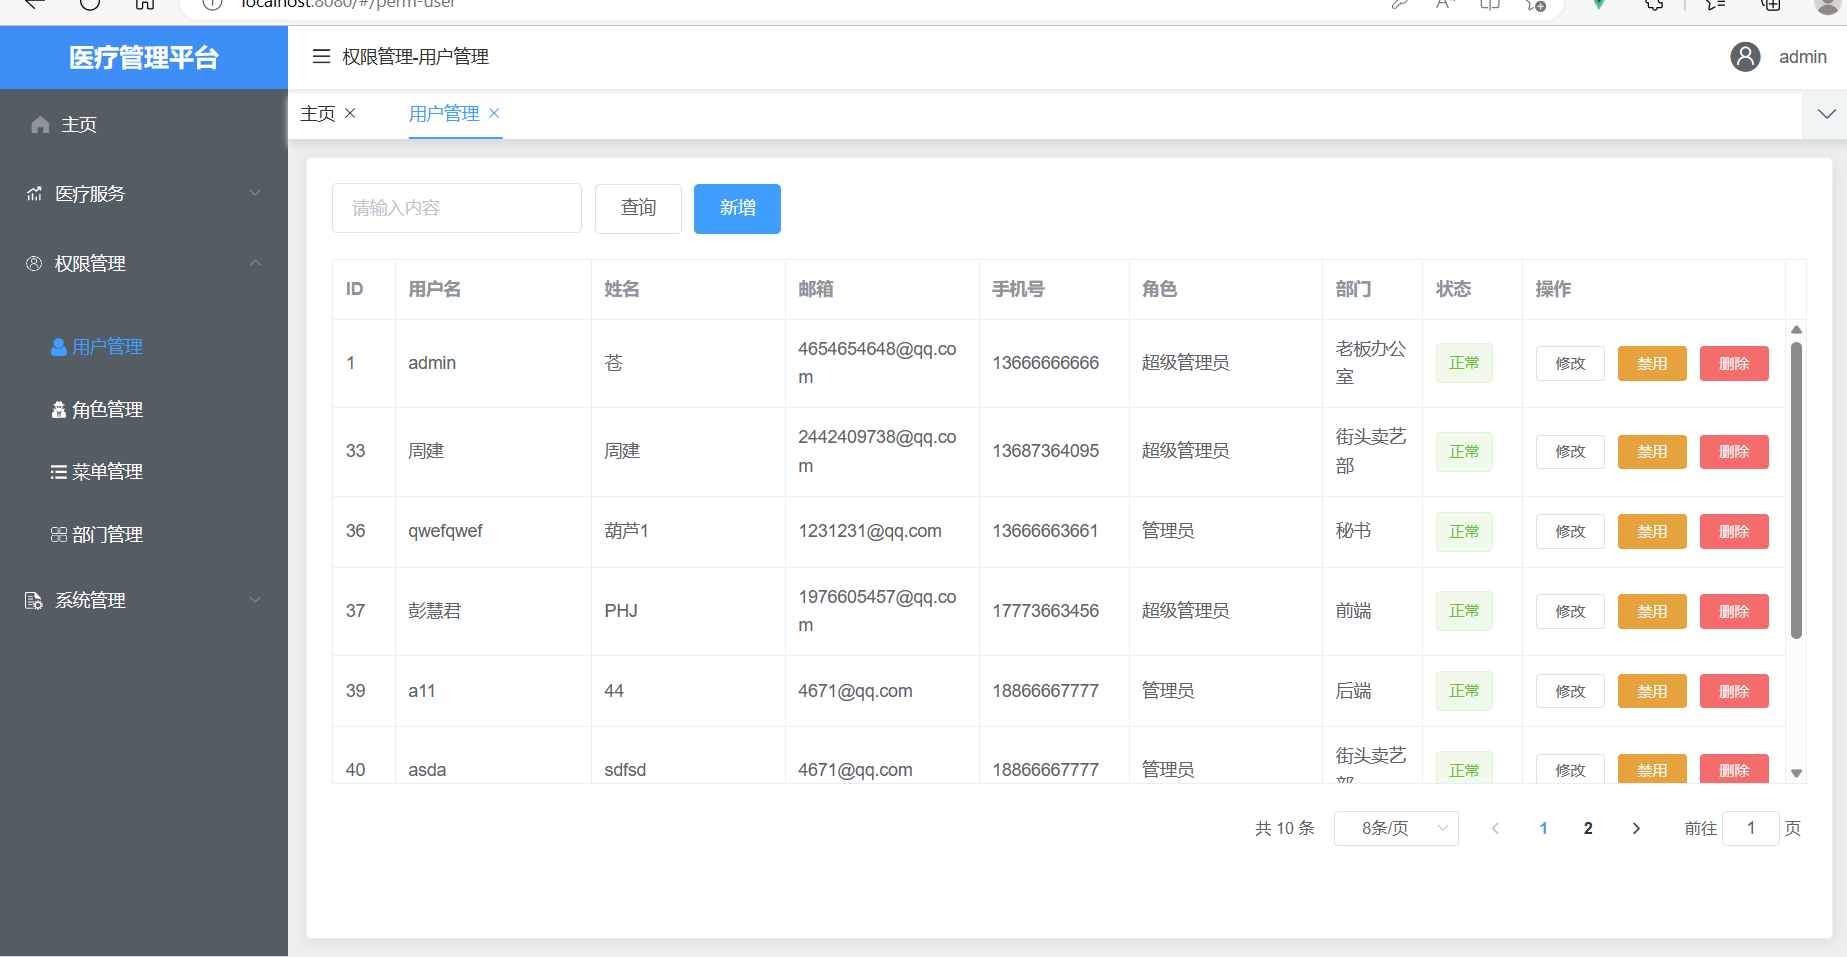The height and width of the screenshot is (957, 1847).
Task: Select page 1 in pagination
Action: pos(1543,828)
